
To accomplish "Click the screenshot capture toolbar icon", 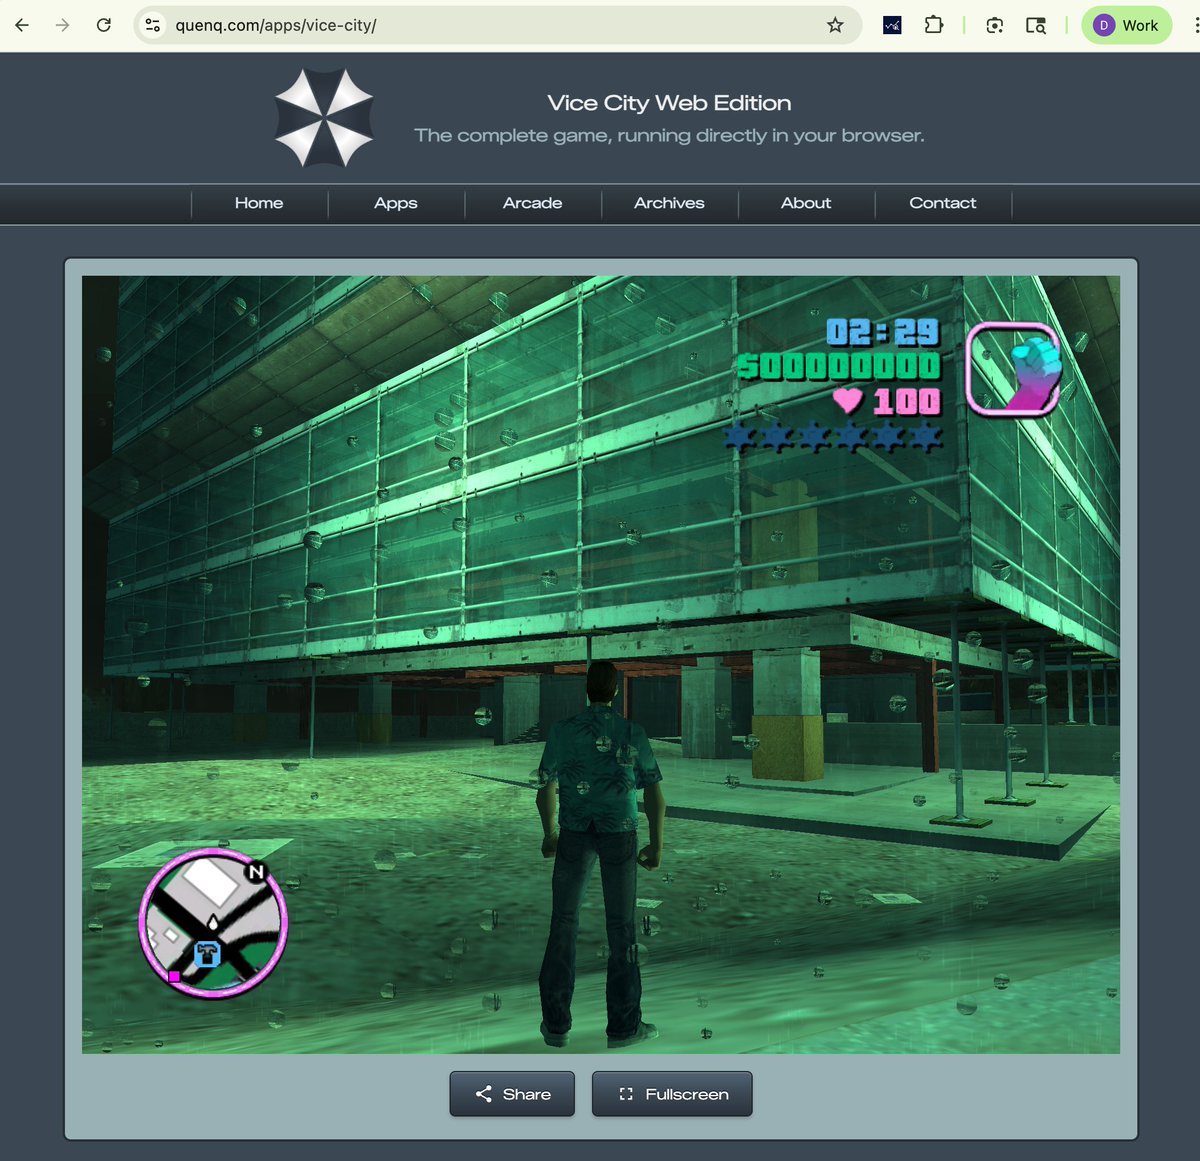I will pyautogui.click(x=994, y=25).
